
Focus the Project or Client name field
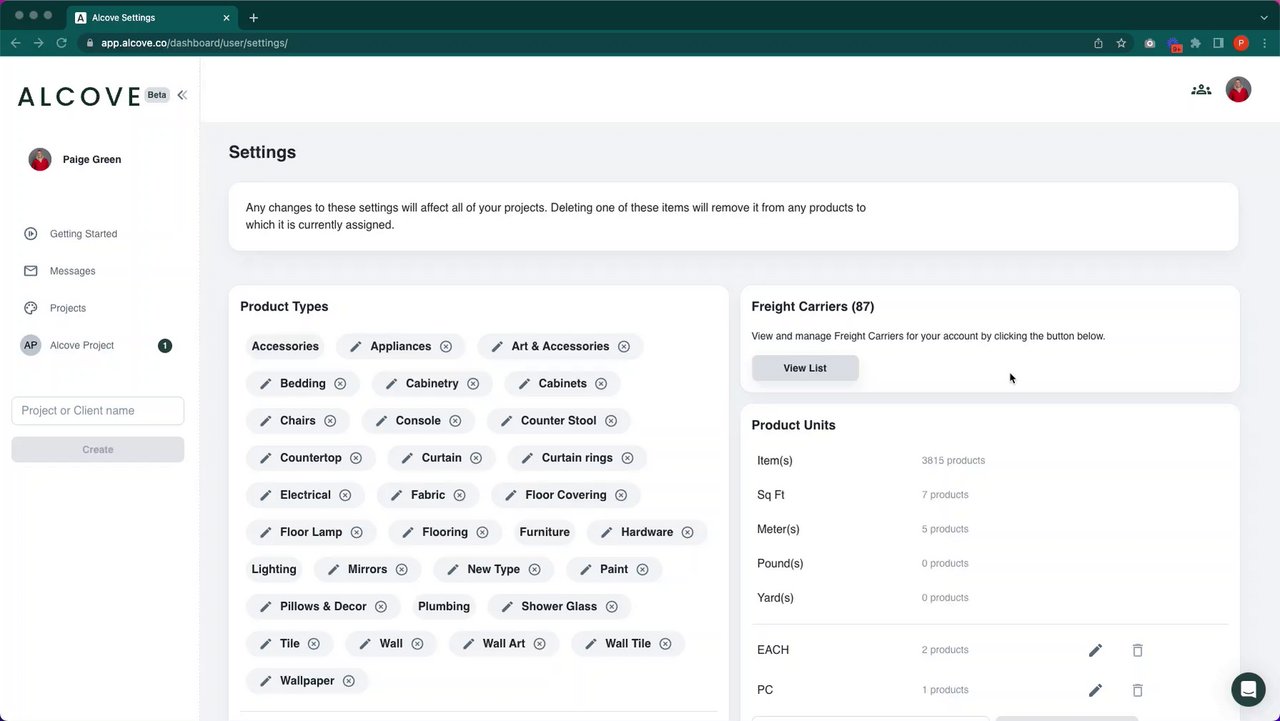pyautogui.click(x=98, y=411)
